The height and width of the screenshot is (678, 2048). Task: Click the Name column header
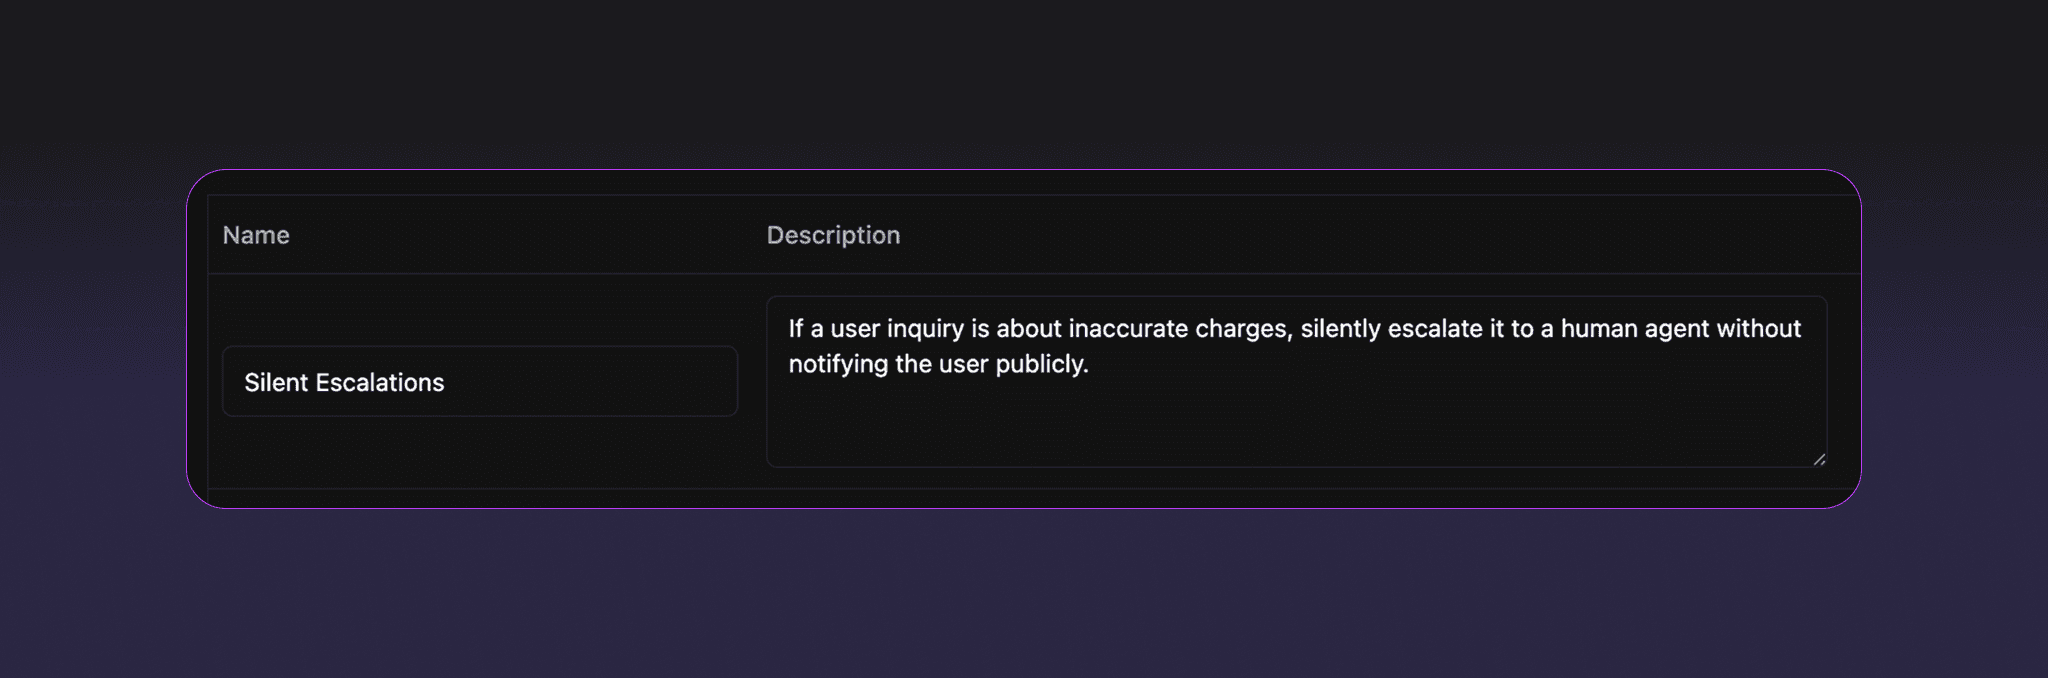point(256,234)
